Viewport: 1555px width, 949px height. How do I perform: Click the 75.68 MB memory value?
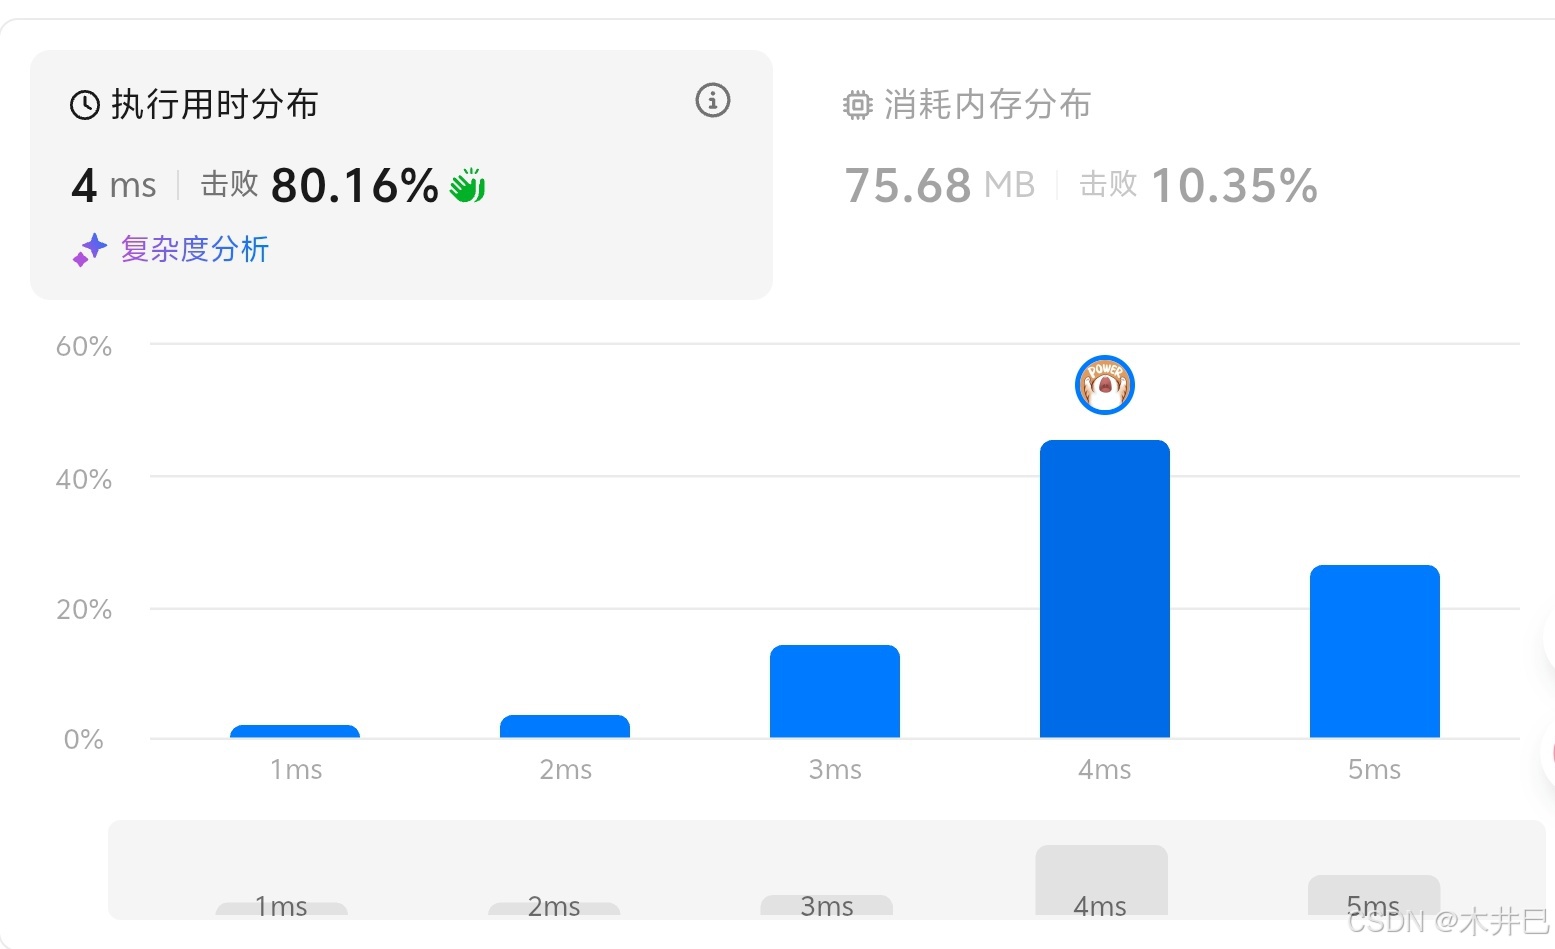(x=940, y=185)
